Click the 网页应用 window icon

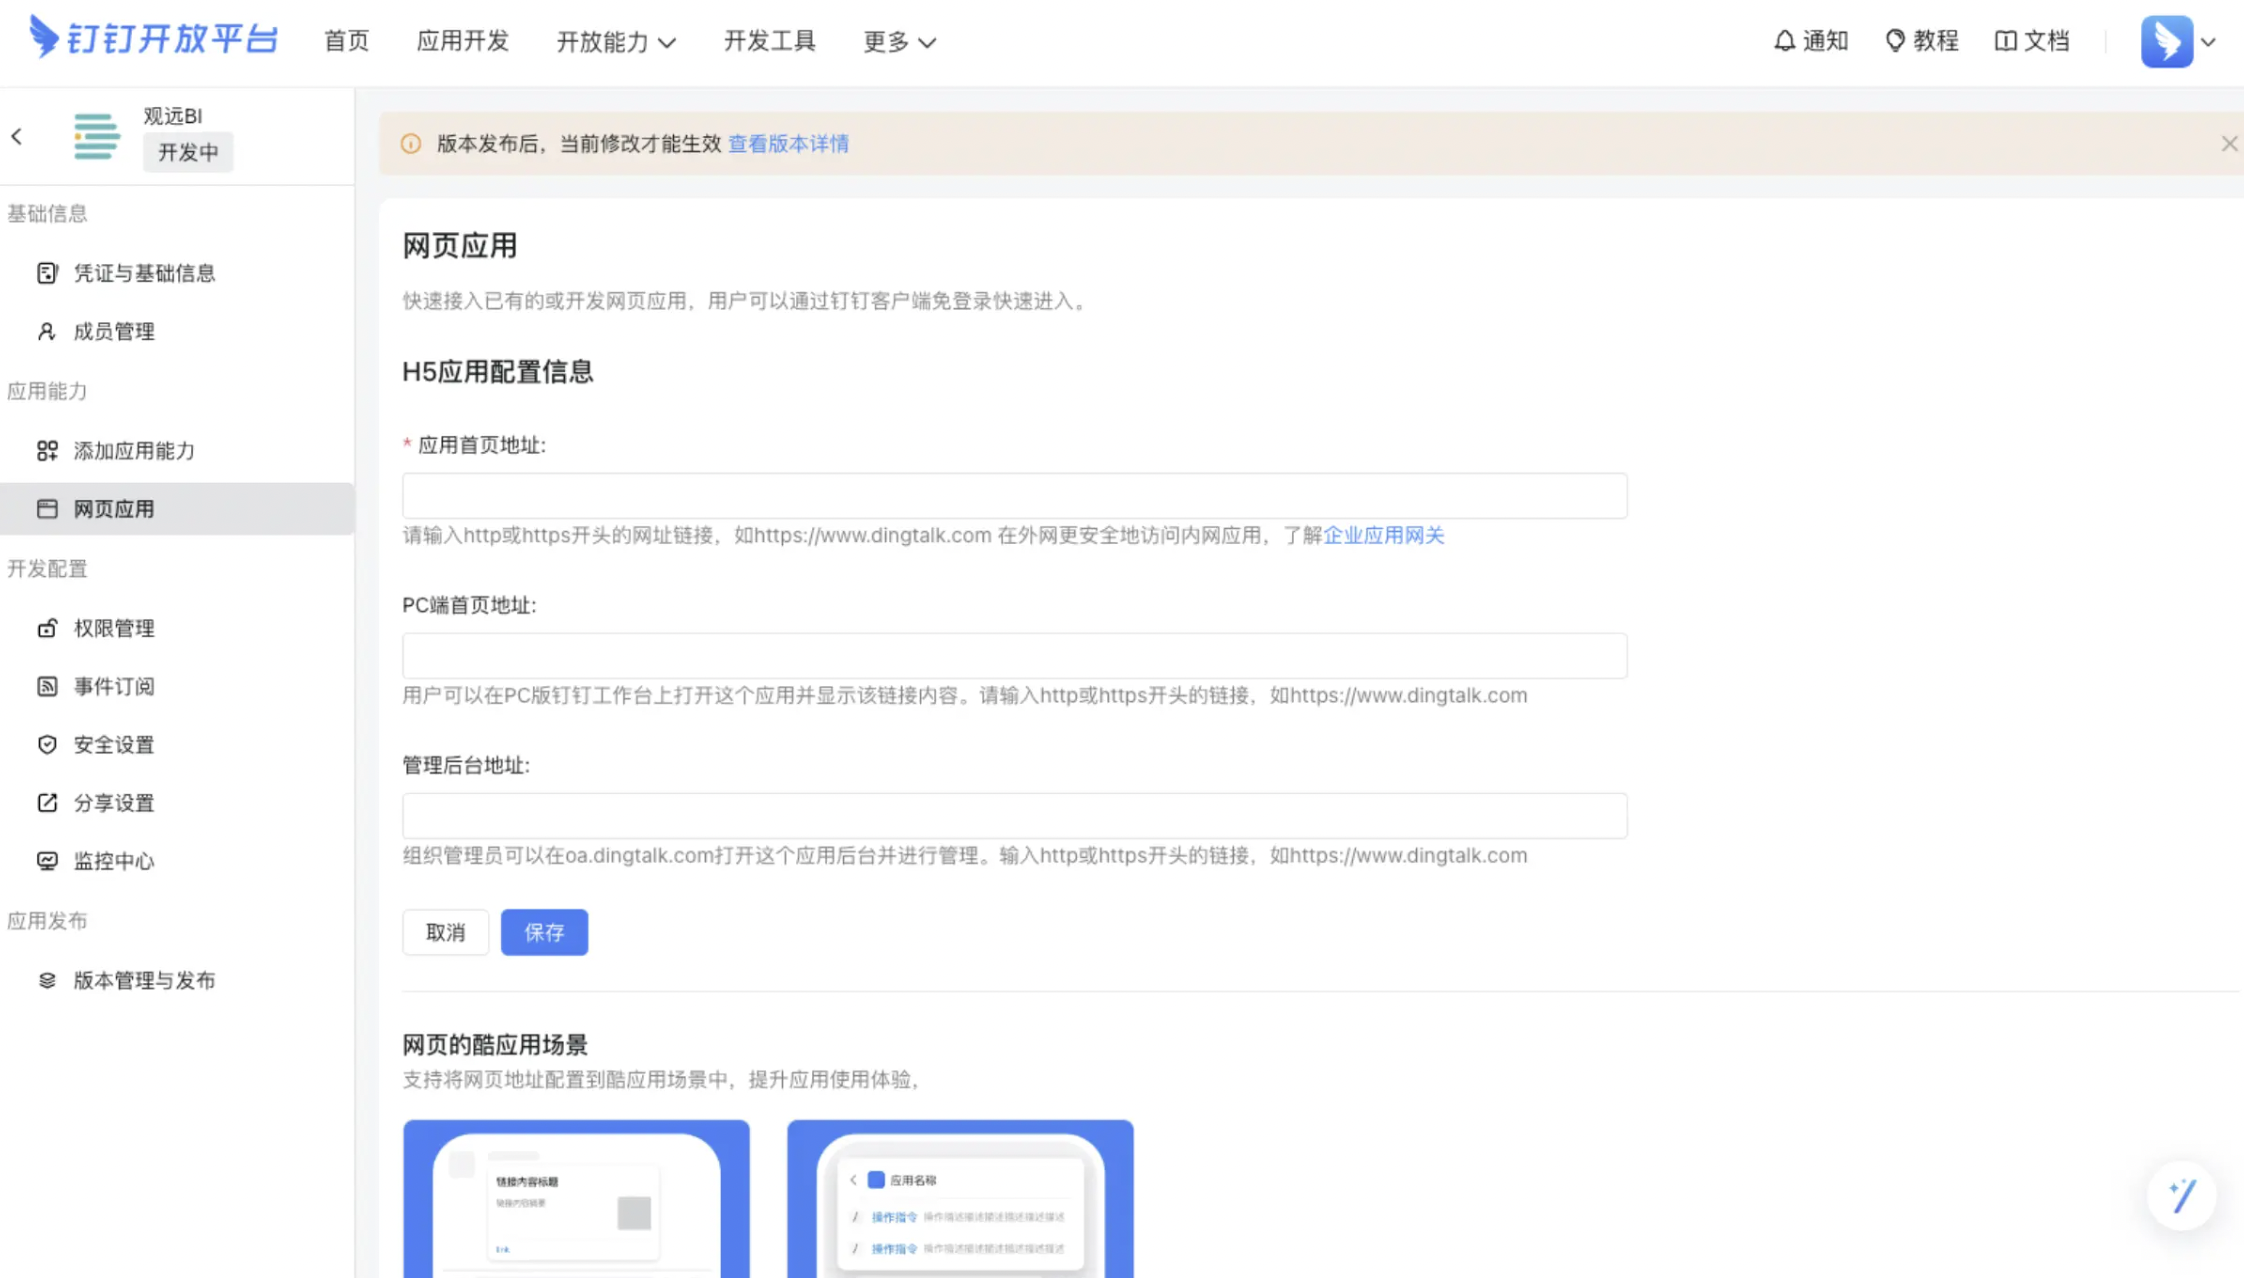(47, 509)
